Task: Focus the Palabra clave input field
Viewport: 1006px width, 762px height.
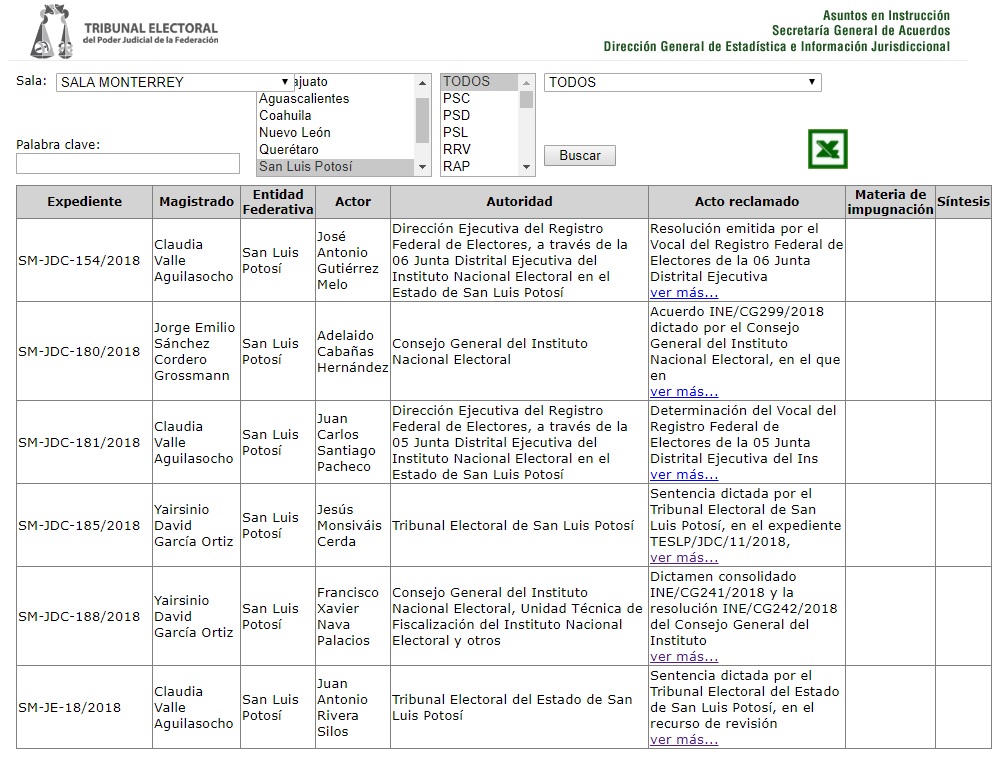Action: (128, 164)
